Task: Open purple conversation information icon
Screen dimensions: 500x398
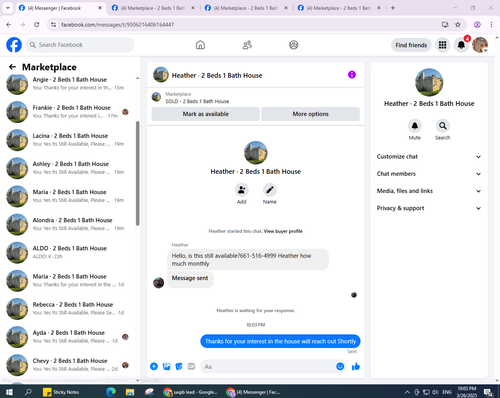Action: pos(352,75)
